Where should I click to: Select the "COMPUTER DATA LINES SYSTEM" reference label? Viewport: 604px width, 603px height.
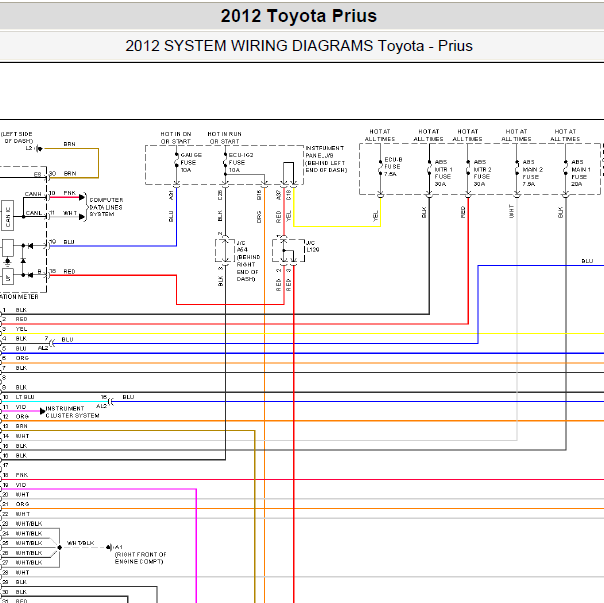106,207
